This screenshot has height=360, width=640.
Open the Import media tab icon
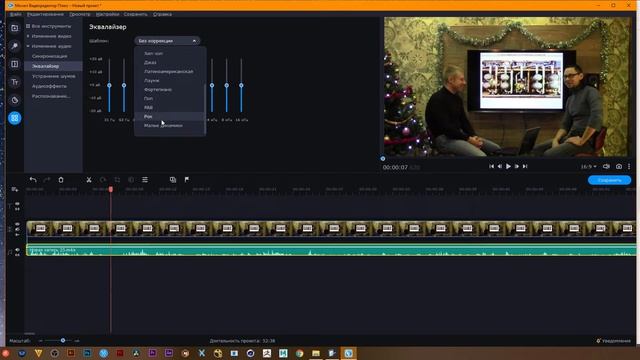tap(15, 28)
